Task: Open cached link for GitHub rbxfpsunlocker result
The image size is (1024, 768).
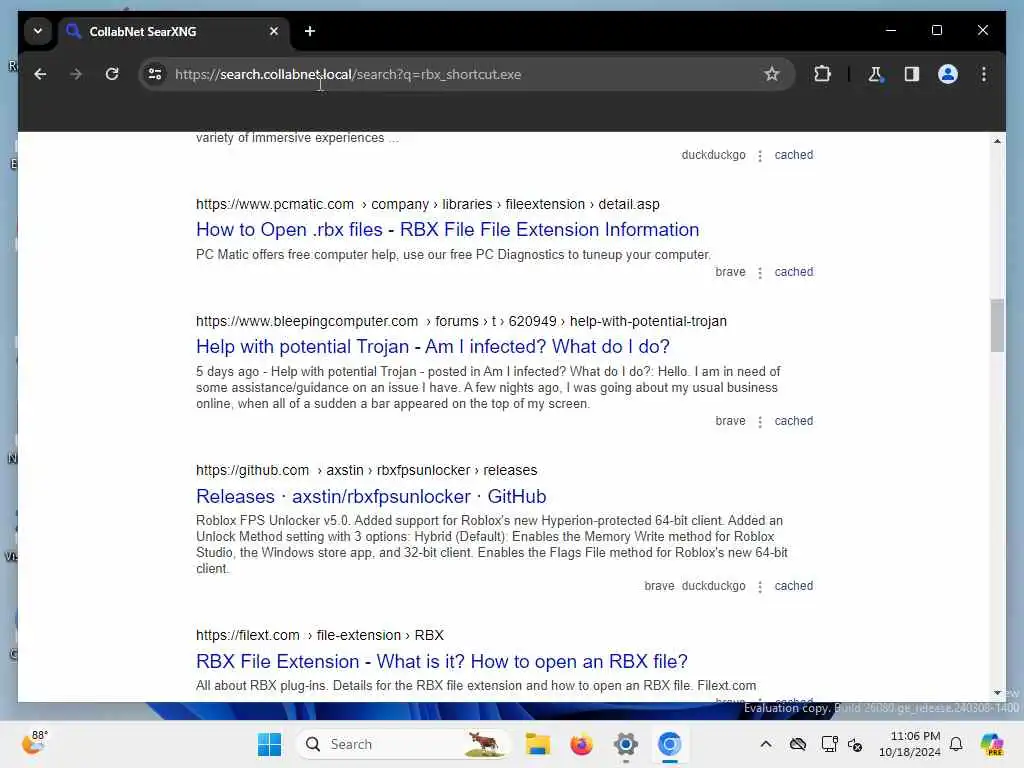Action: 793,586
